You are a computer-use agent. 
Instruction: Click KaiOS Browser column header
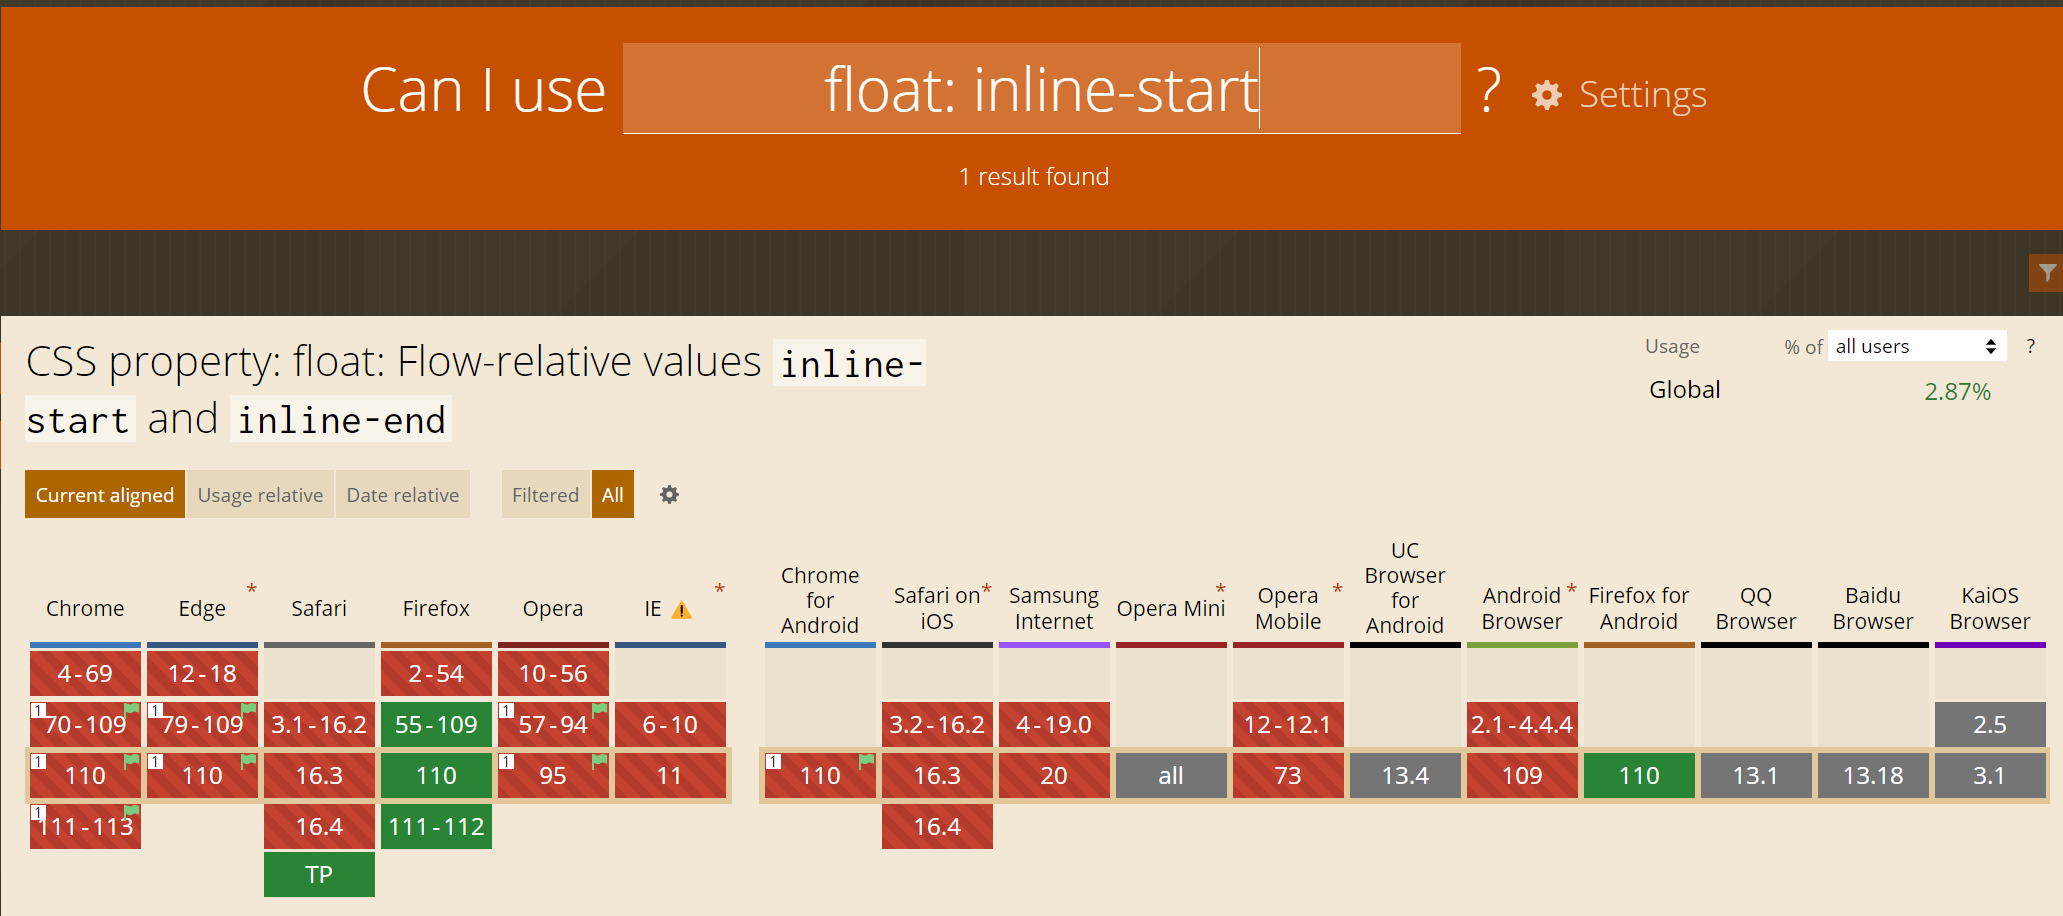click(x=1990, y=608)
